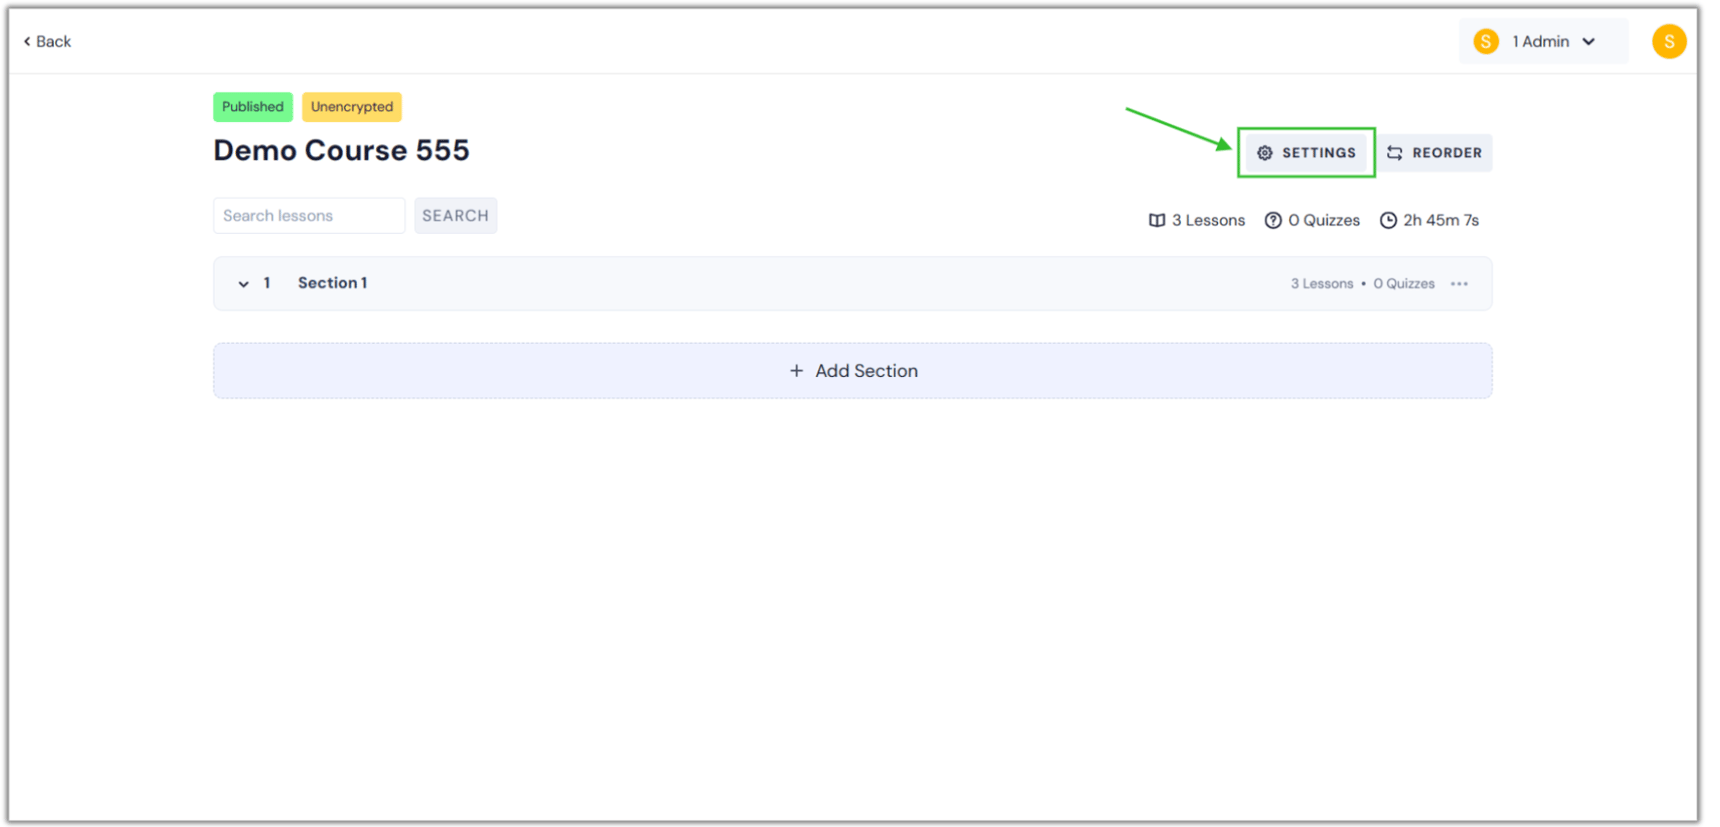Collapse Section 1 using its chevron

pos(245,283)
